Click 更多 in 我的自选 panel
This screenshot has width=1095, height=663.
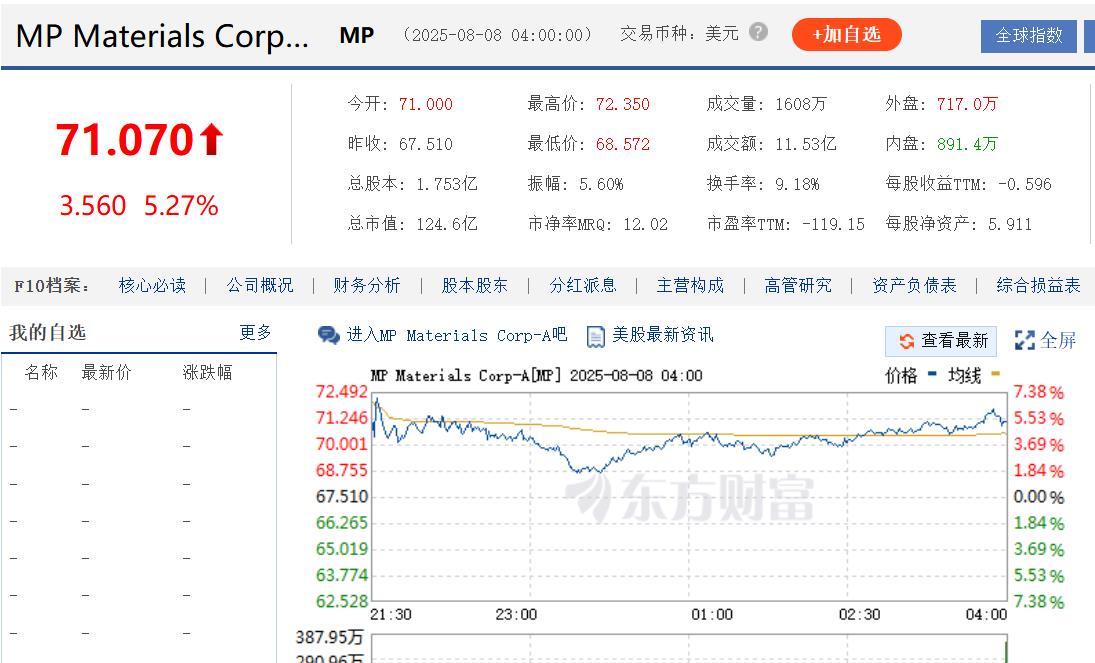coord(255,332)
